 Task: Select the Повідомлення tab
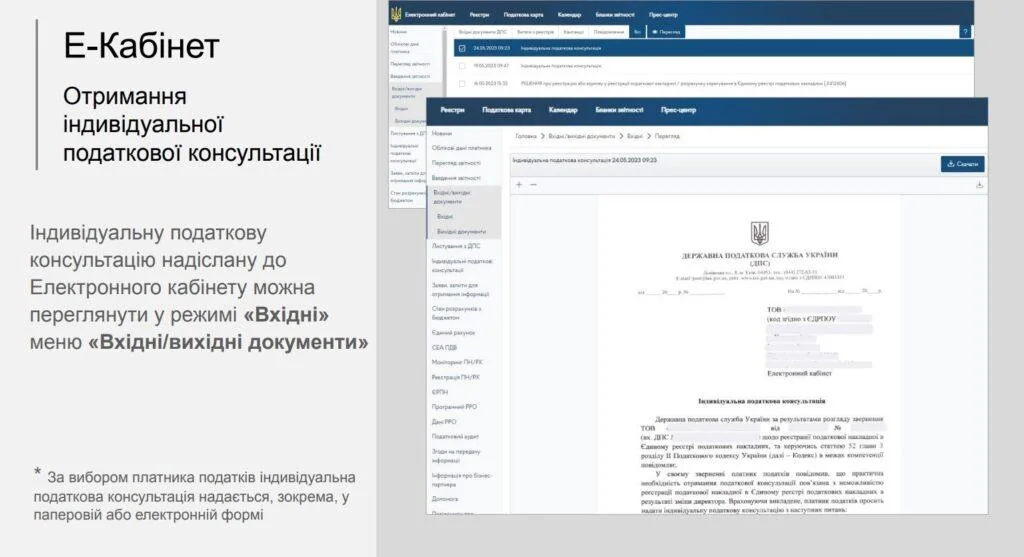[x=609, y=32]
